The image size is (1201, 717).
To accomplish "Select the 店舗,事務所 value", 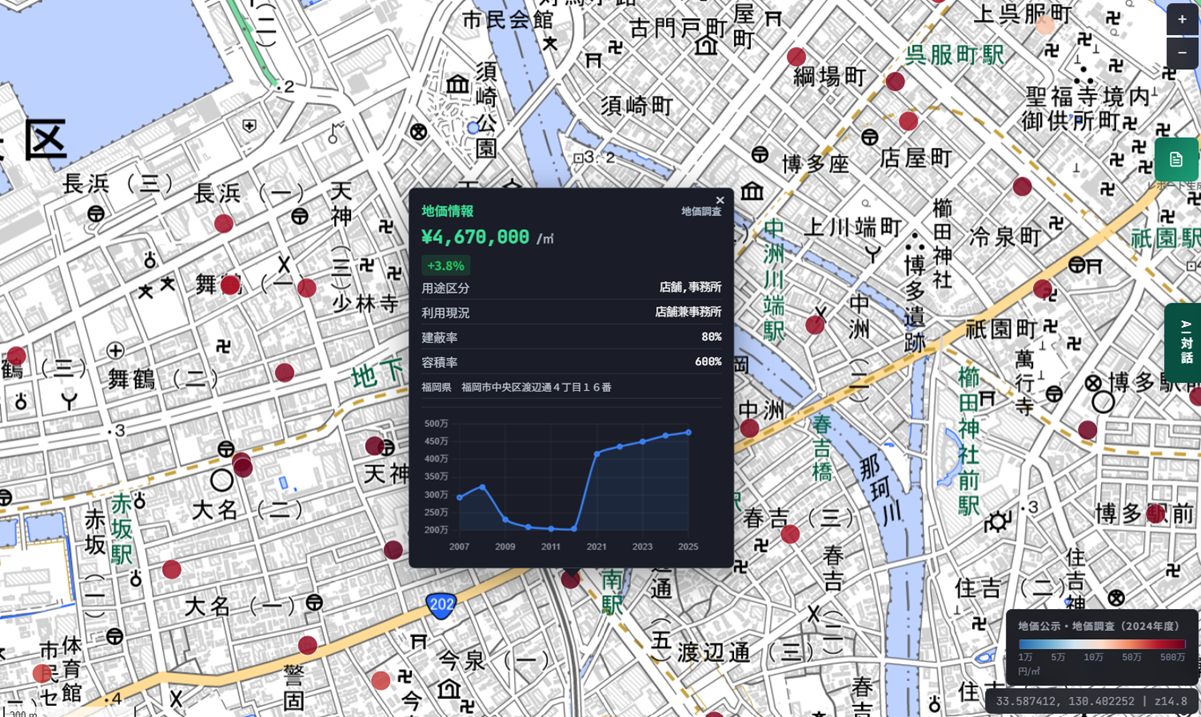I will tap(690, 287).
